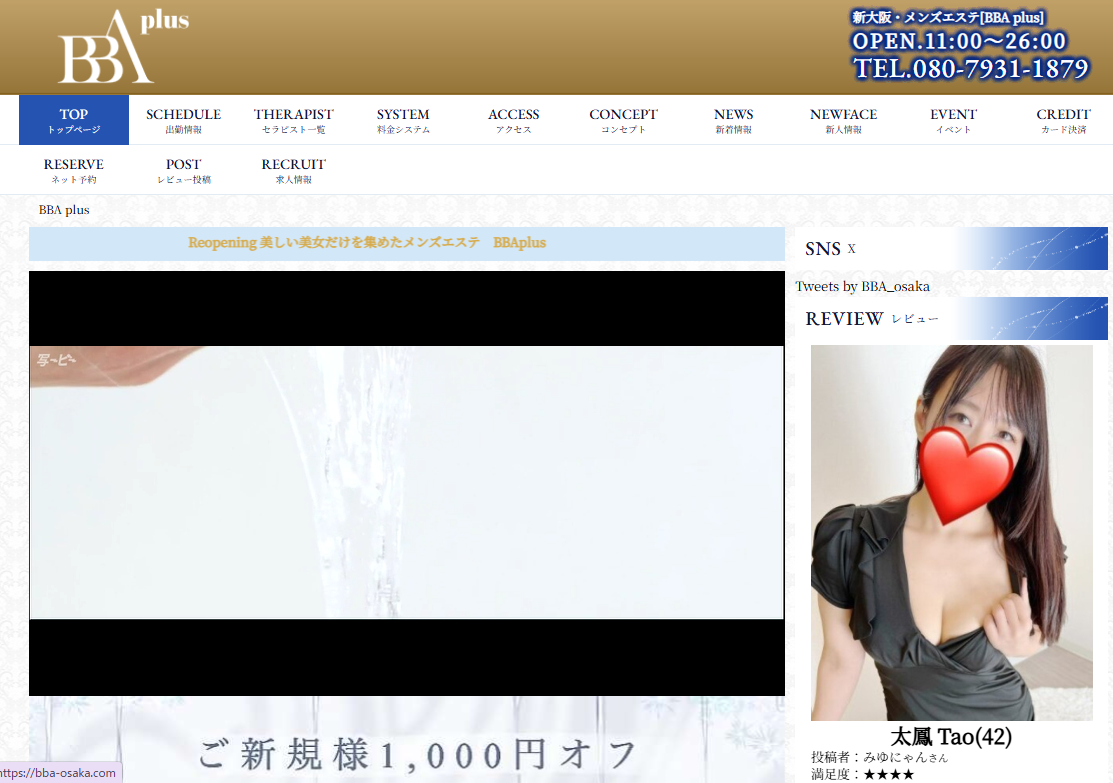1113x783 pixels.
Task: Go to the THERAPIST list page
Action: click(x=294, y=120)
